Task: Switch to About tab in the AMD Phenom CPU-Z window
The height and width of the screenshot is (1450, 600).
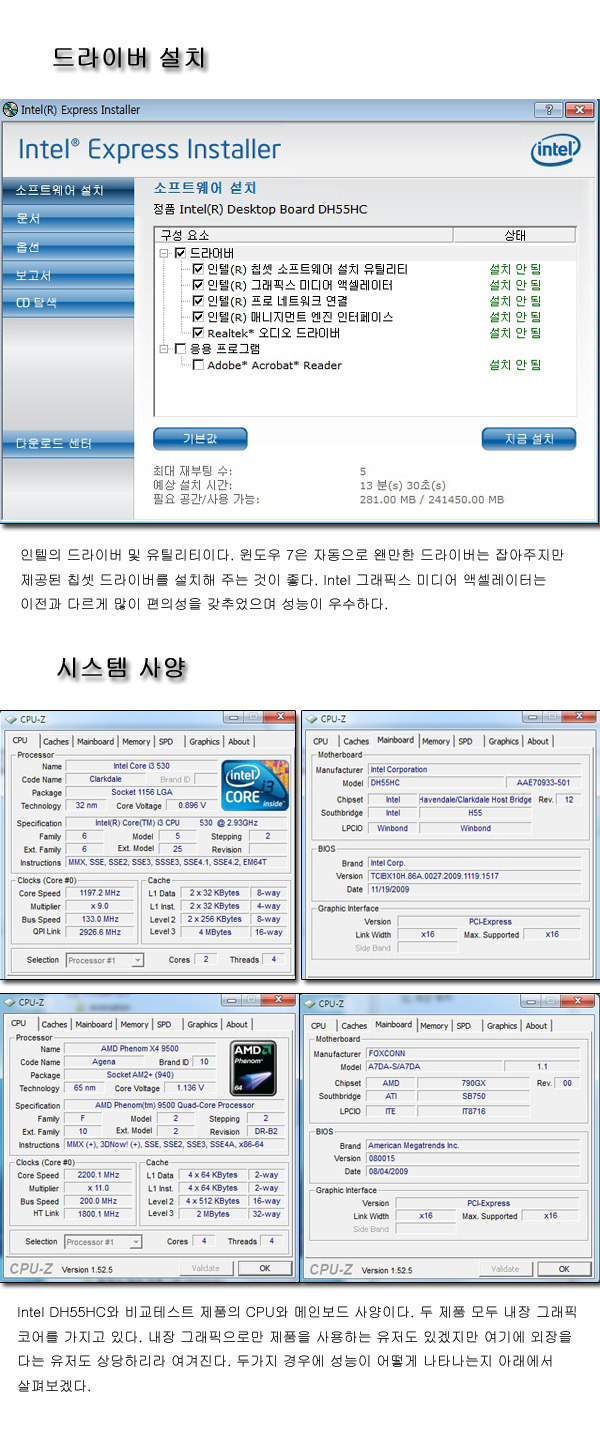Action: pos(237,1024)
